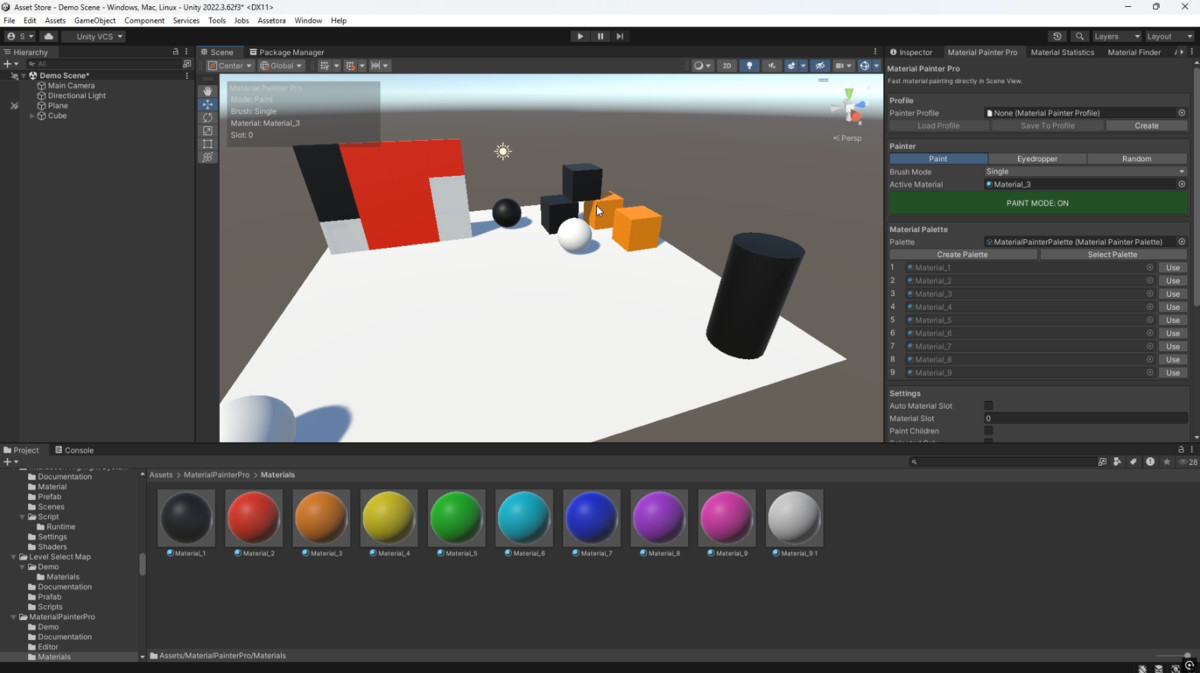Select the Scale tool

(207, 131)
